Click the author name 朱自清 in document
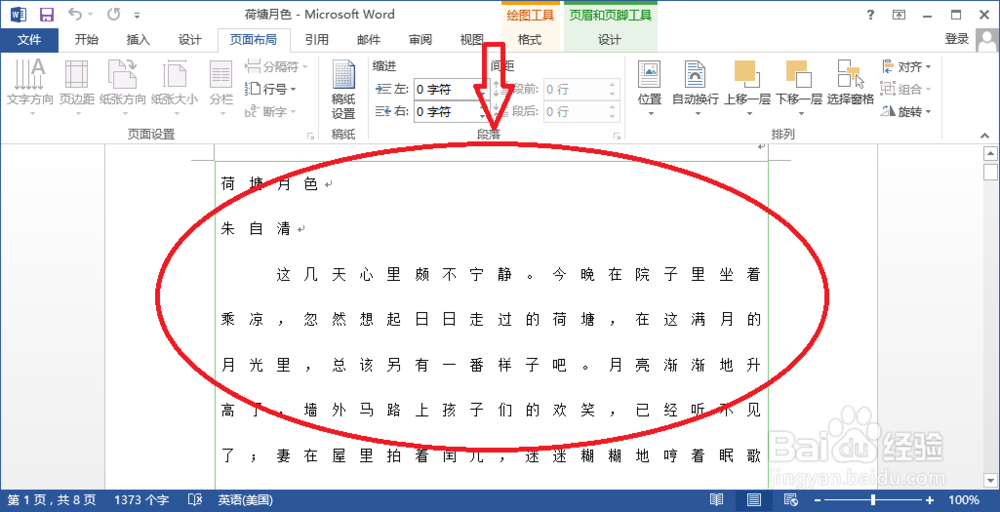The width and height of the screenshot is (1000, 512). coord(256,230)
